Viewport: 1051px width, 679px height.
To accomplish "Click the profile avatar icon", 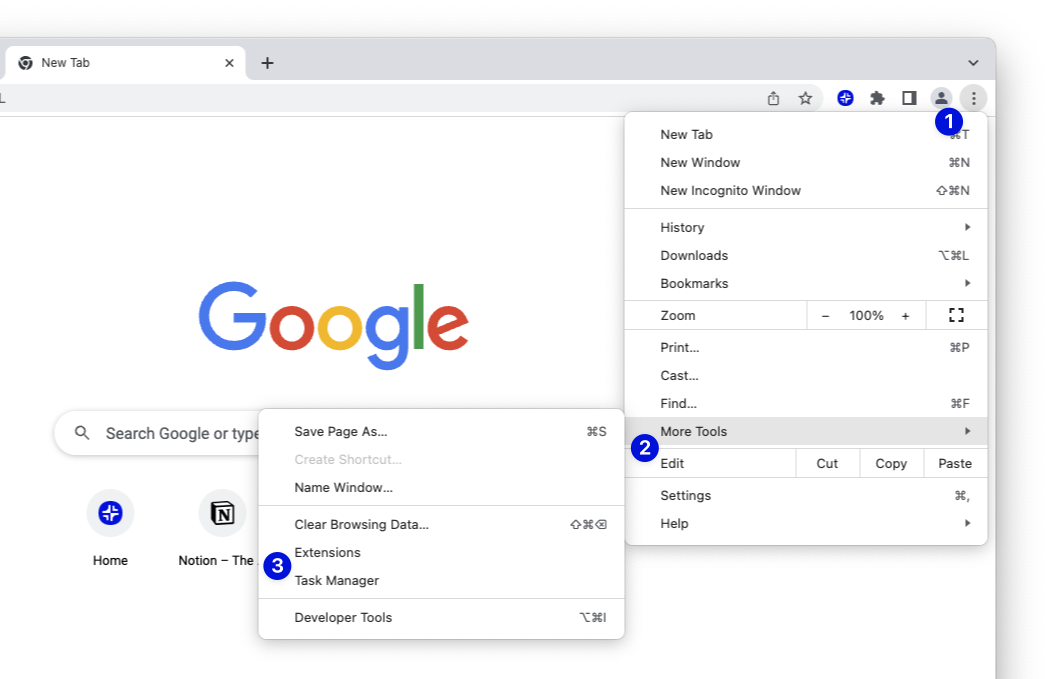I will [x=941, y=99].
